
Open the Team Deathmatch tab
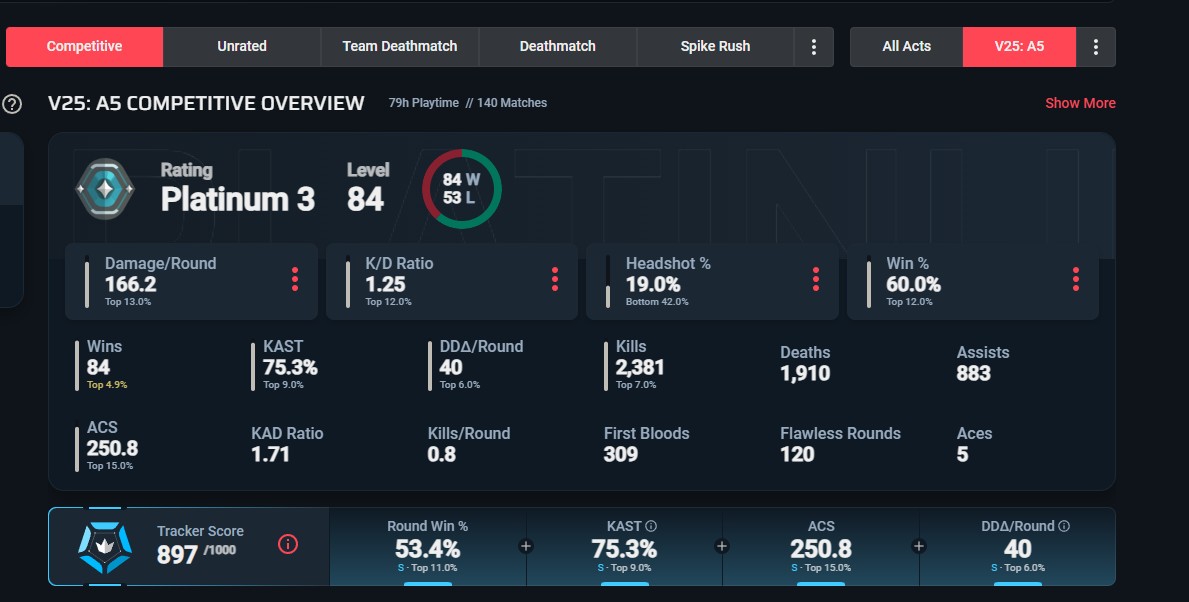[400, 46]
